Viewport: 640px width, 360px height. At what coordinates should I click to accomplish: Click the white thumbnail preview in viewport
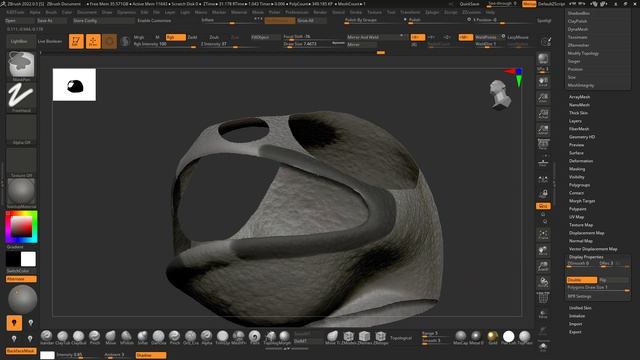[x=74, y=84]
